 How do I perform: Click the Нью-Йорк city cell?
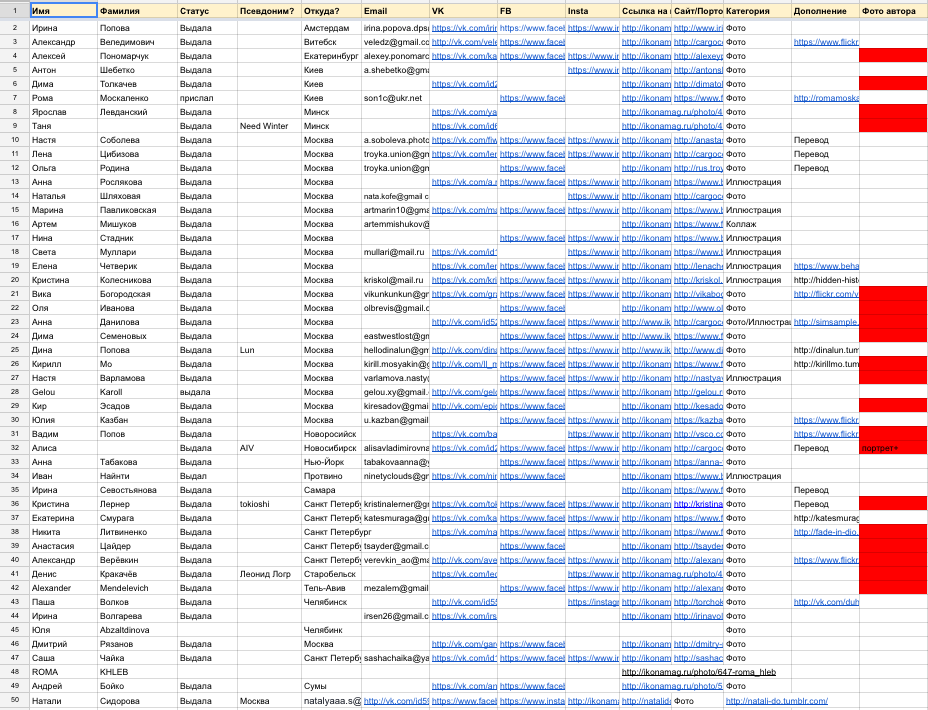331,462
